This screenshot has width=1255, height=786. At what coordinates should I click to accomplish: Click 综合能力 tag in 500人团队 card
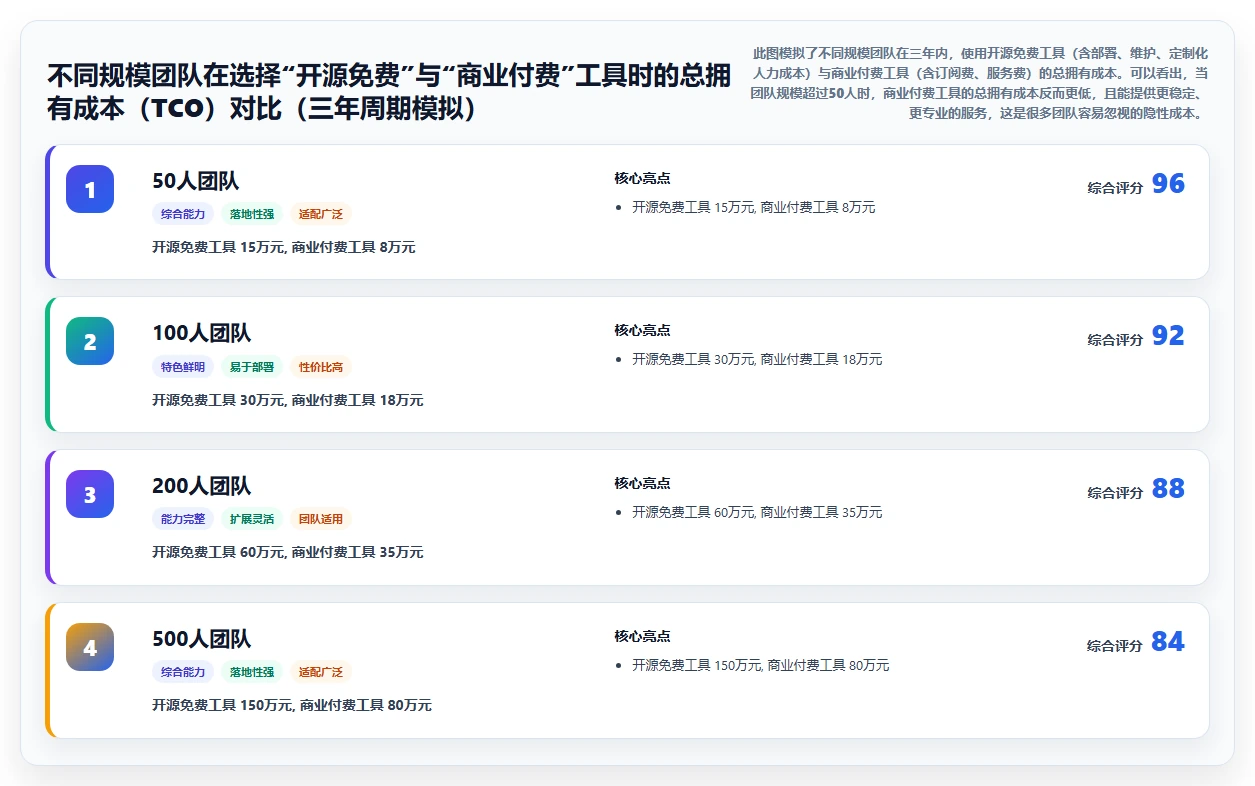pyautogui.click(x=183, y=672)
